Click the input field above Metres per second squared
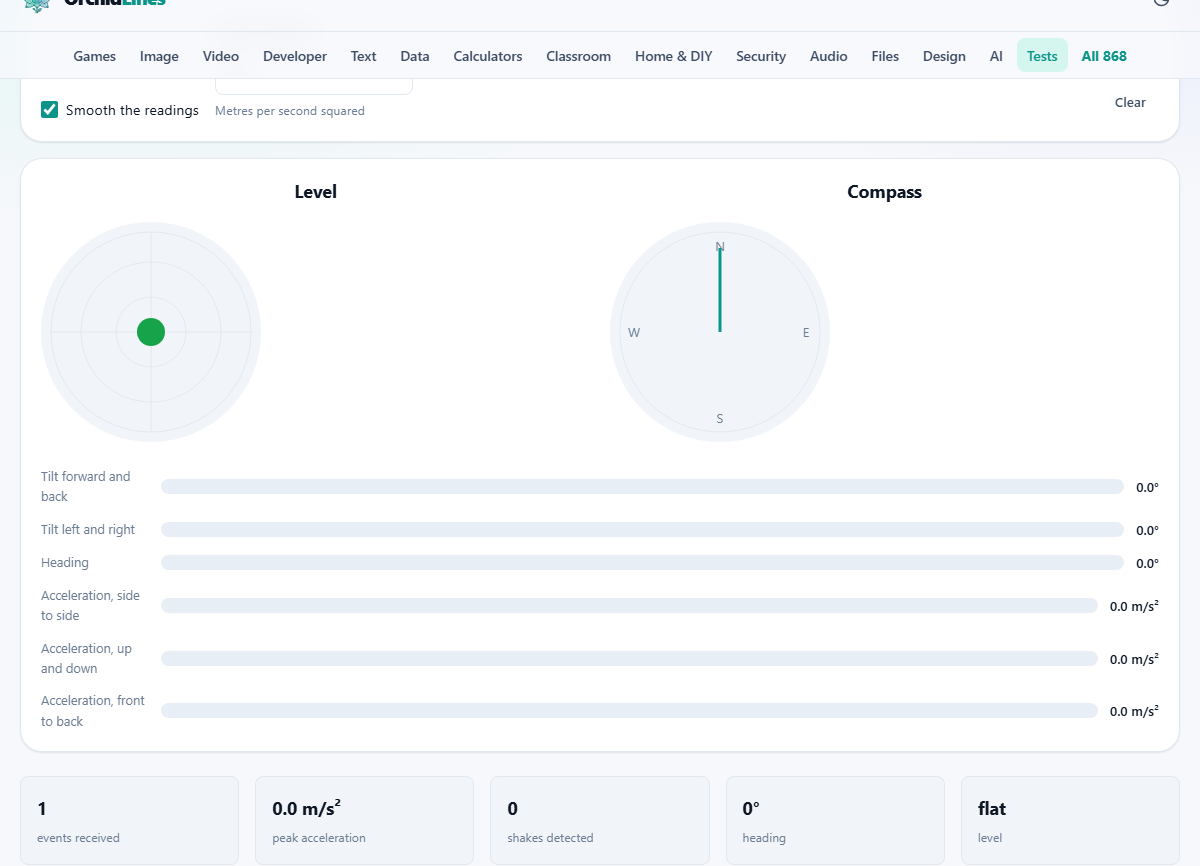This screenshot has height=866, width=1200. 314,86
